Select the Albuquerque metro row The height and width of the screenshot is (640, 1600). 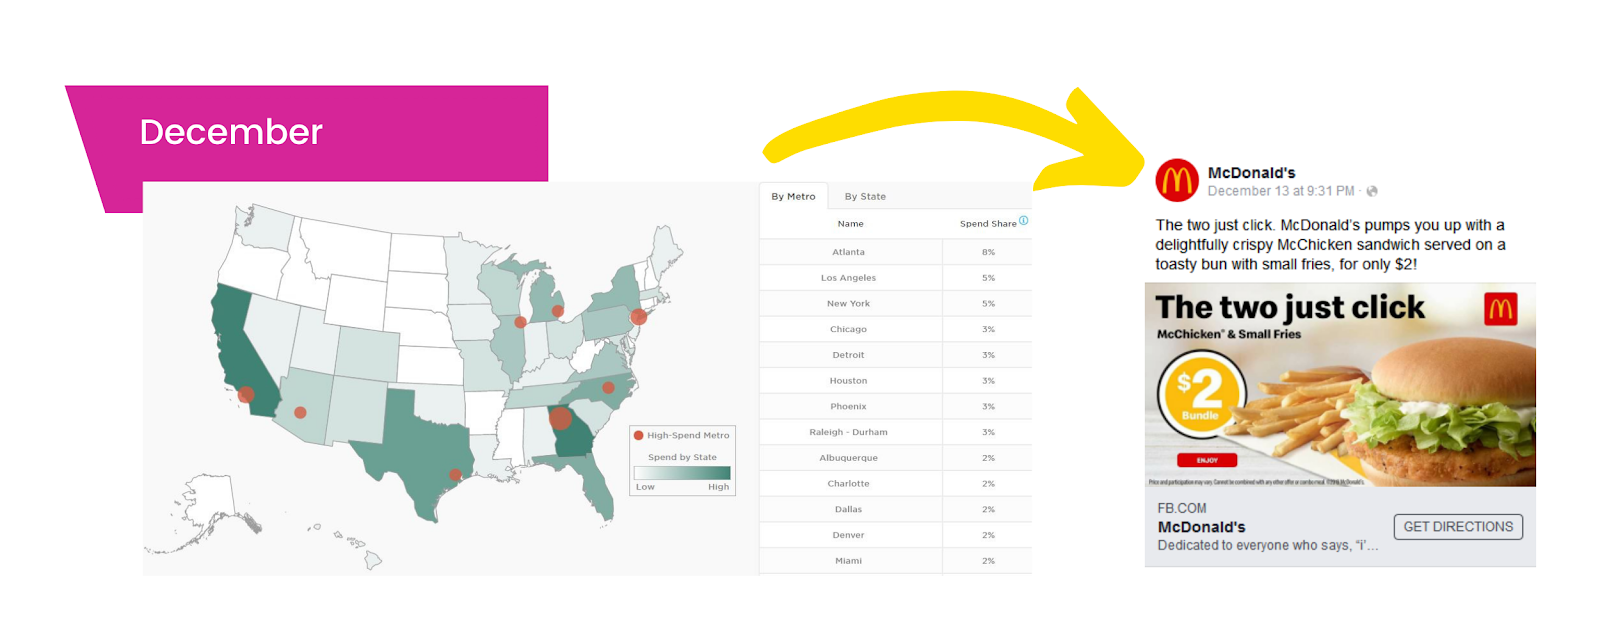(x=895, y=458)
